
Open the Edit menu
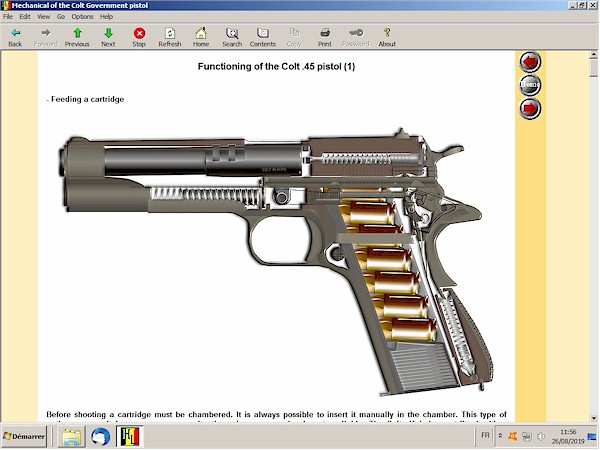pos(25,16)
